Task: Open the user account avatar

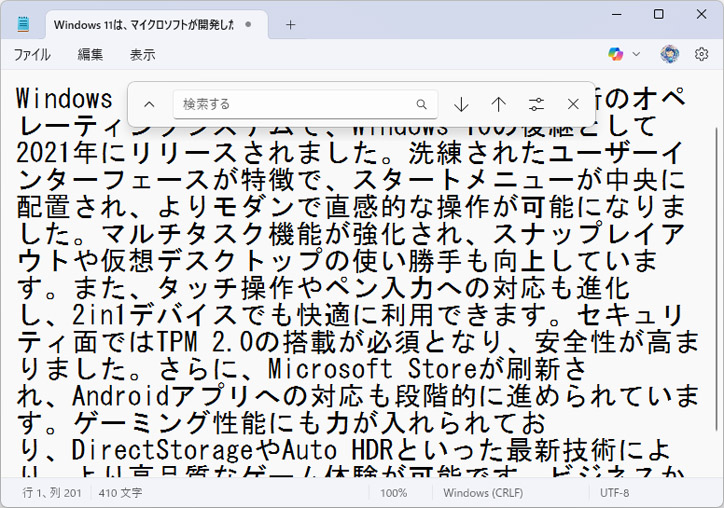Action: (x=670, y=54)
